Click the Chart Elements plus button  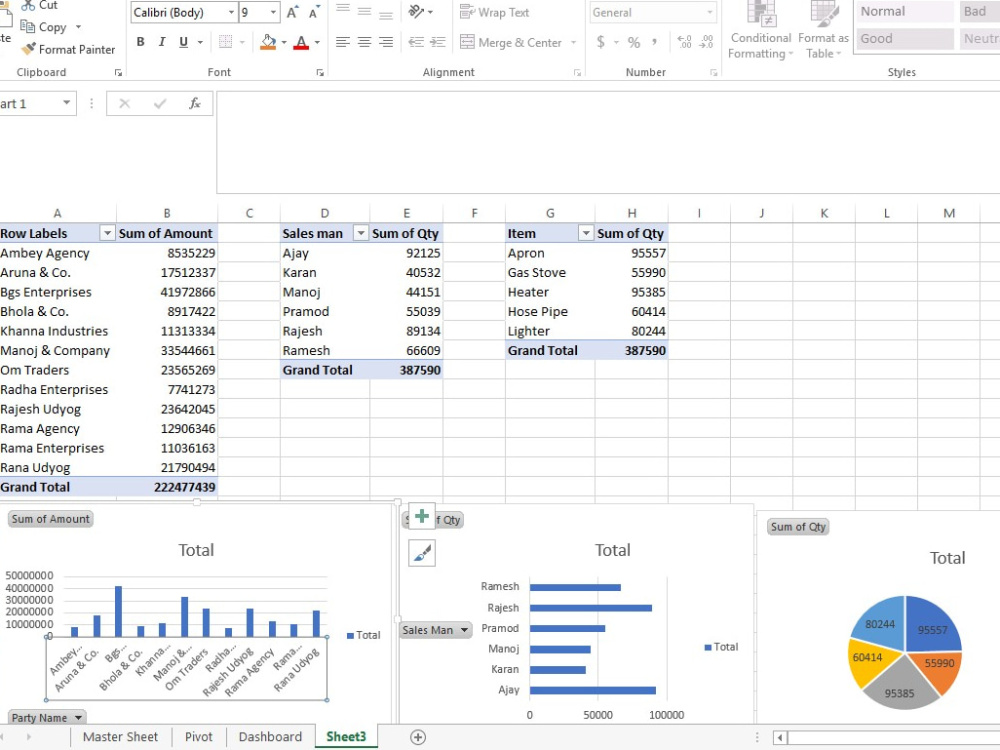tap(422, 516)
